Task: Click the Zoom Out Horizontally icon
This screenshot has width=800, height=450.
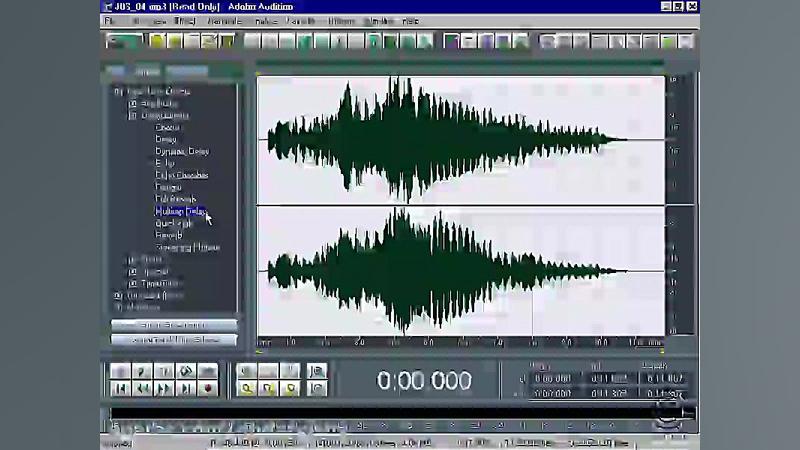Action: 268,371
